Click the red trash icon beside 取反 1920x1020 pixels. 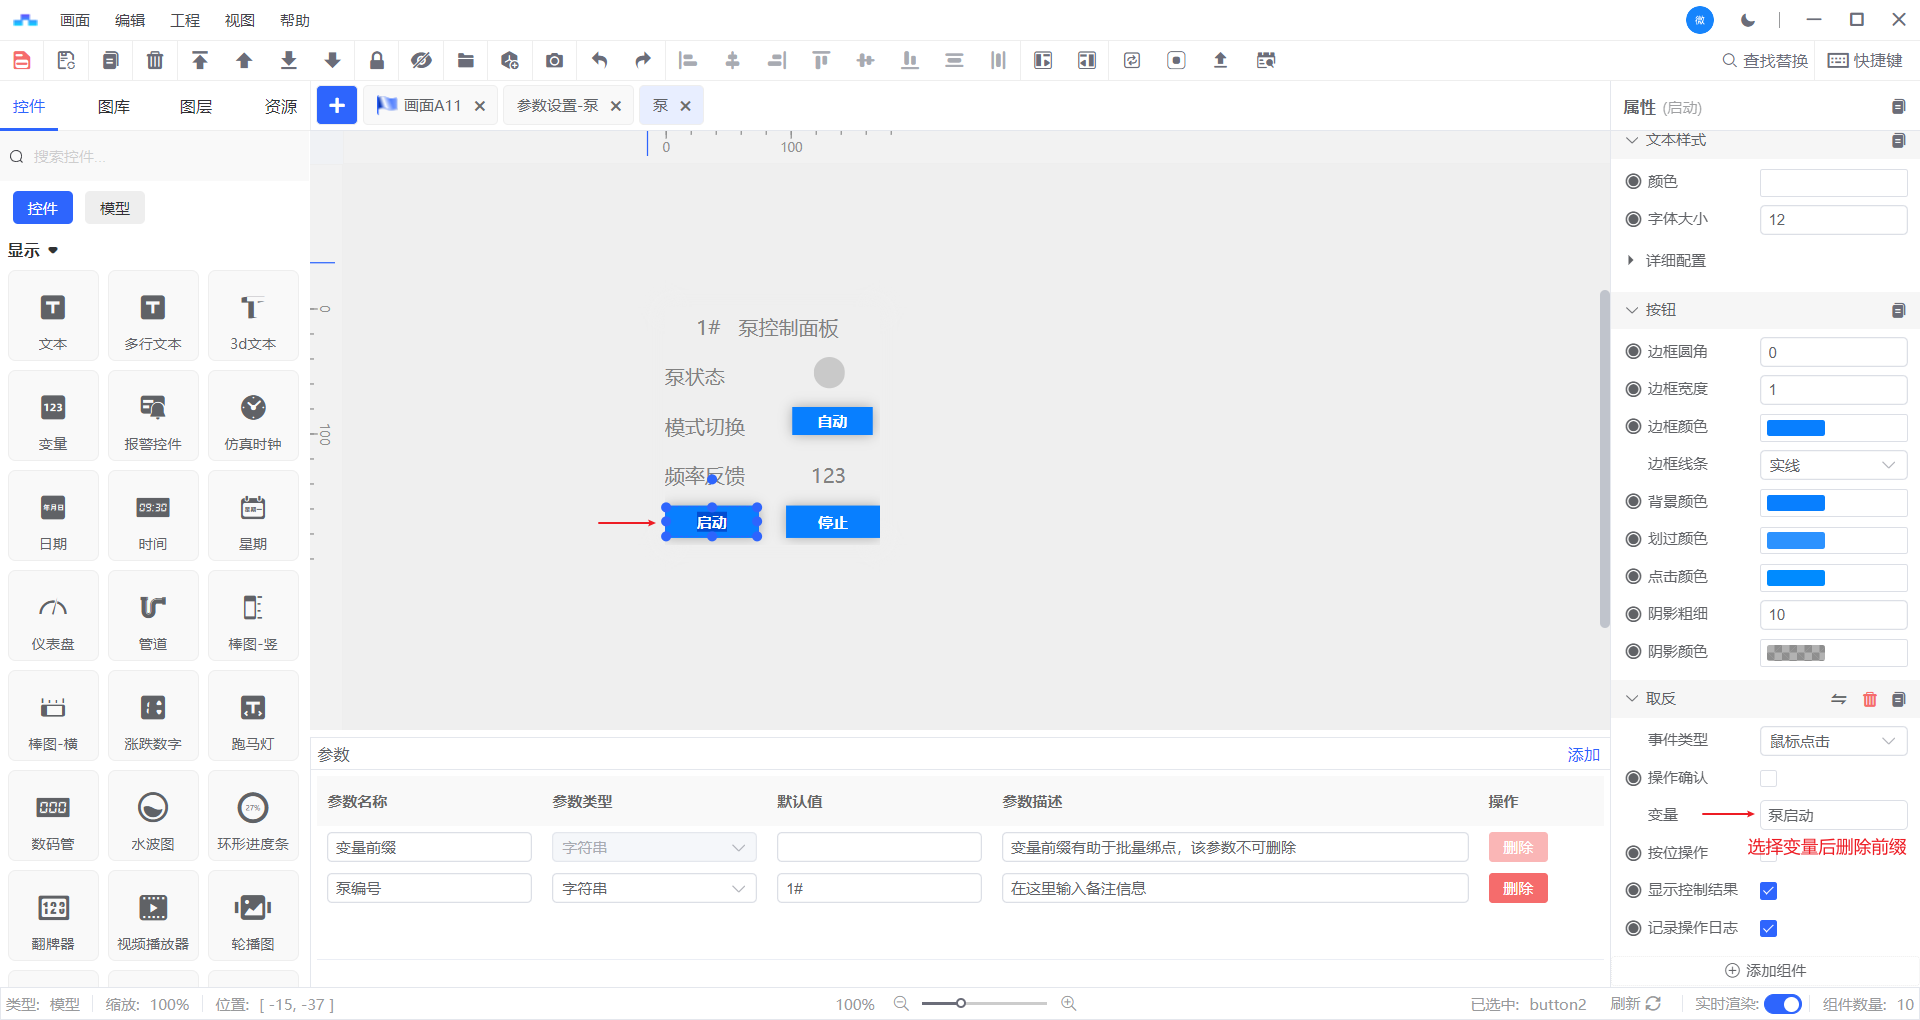tap(1869, 699)
